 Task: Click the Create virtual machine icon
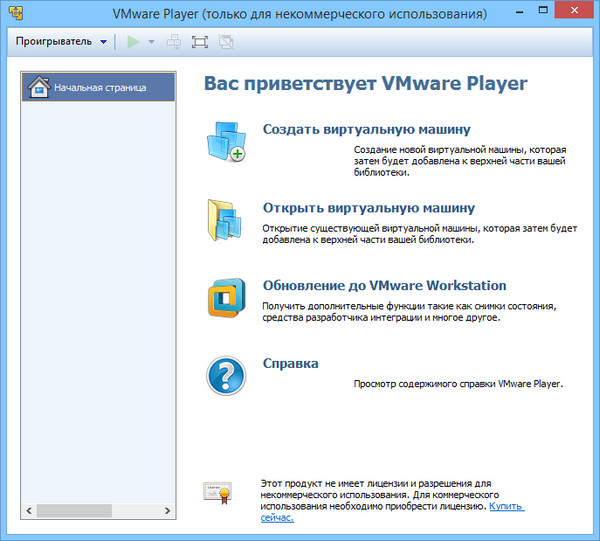(x=225, y=141)
